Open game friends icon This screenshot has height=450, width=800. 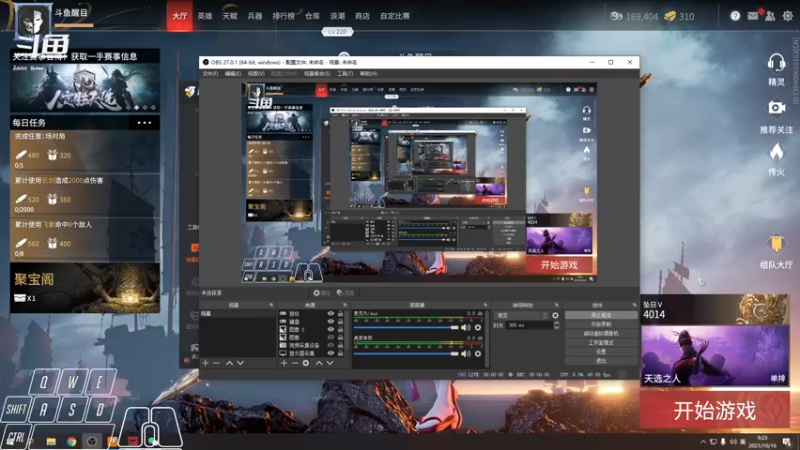[770, 16]
